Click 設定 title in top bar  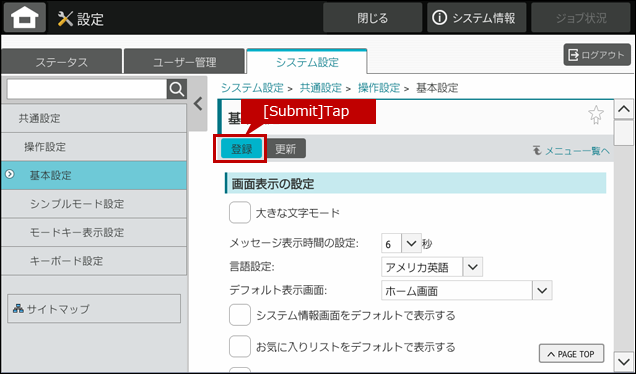pyautogui.click(x=90, y=19)
